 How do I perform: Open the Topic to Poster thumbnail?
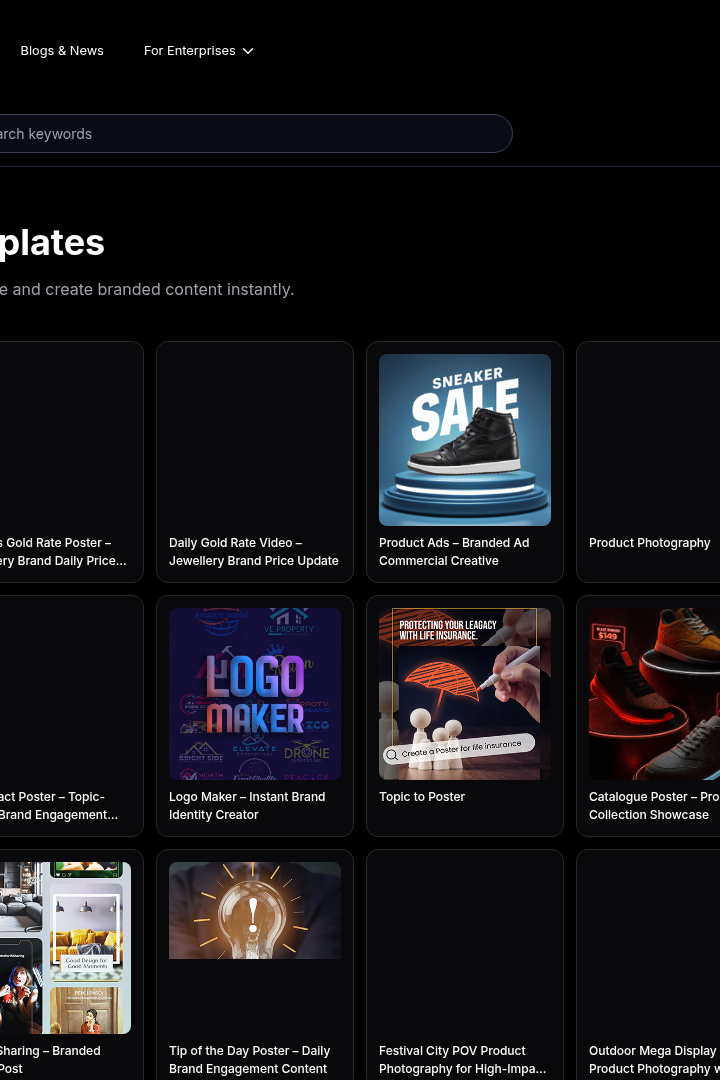[x=464, y=694]
